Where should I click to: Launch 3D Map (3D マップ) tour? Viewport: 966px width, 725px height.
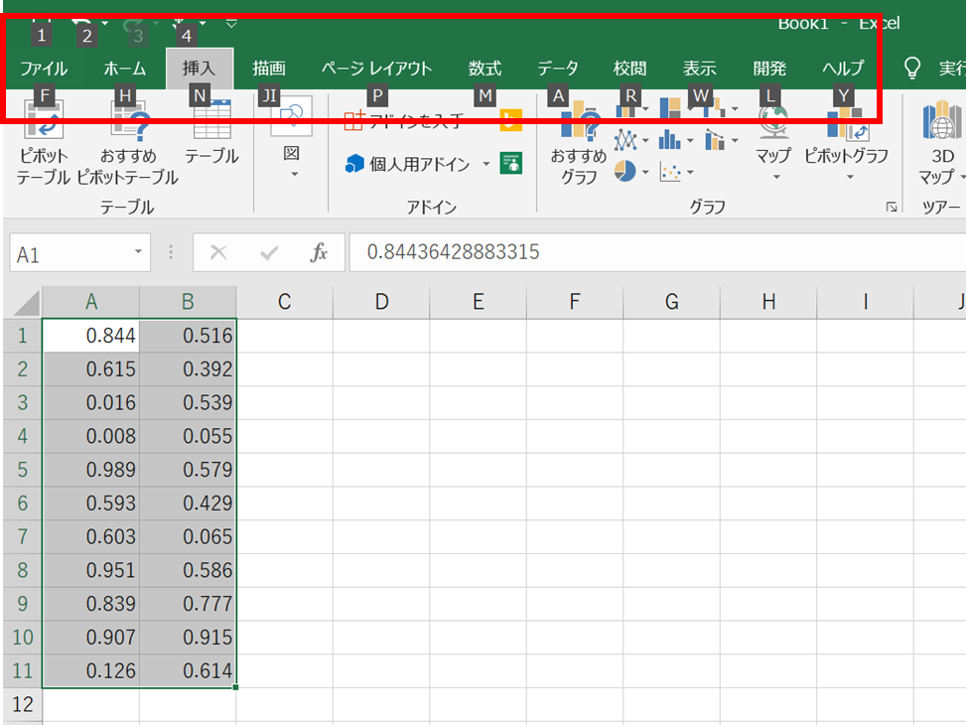tap(943, 145)
